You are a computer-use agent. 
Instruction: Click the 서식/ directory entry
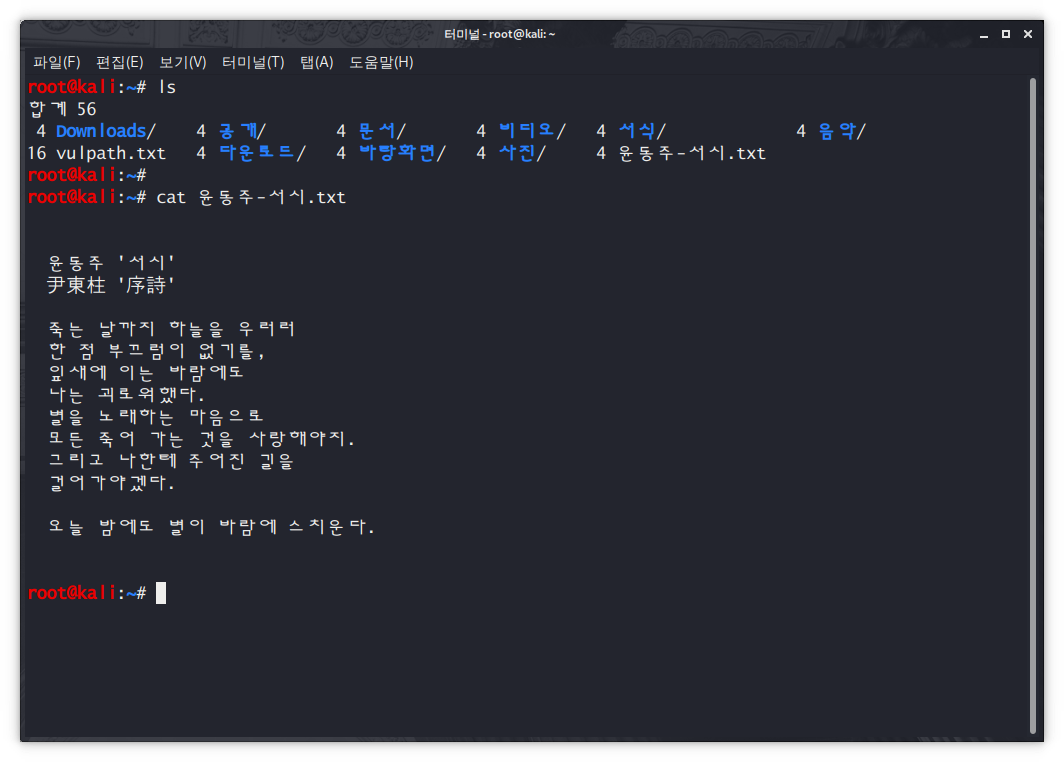click(x=643, y=131)
